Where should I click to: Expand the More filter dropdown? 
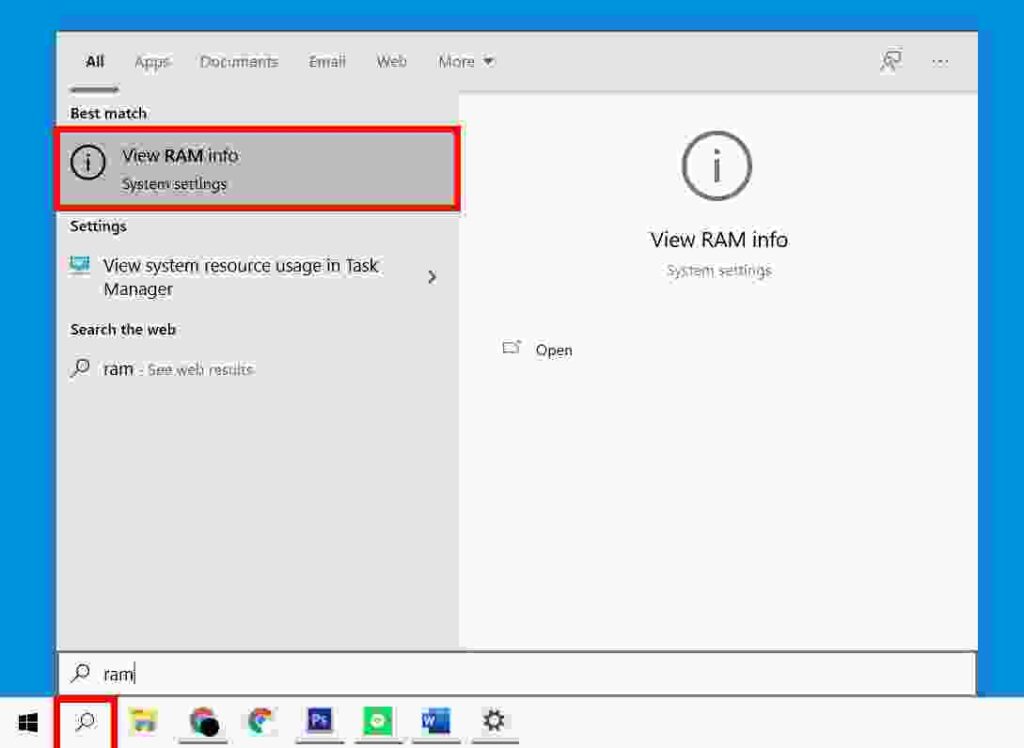[x=466, y=61]
